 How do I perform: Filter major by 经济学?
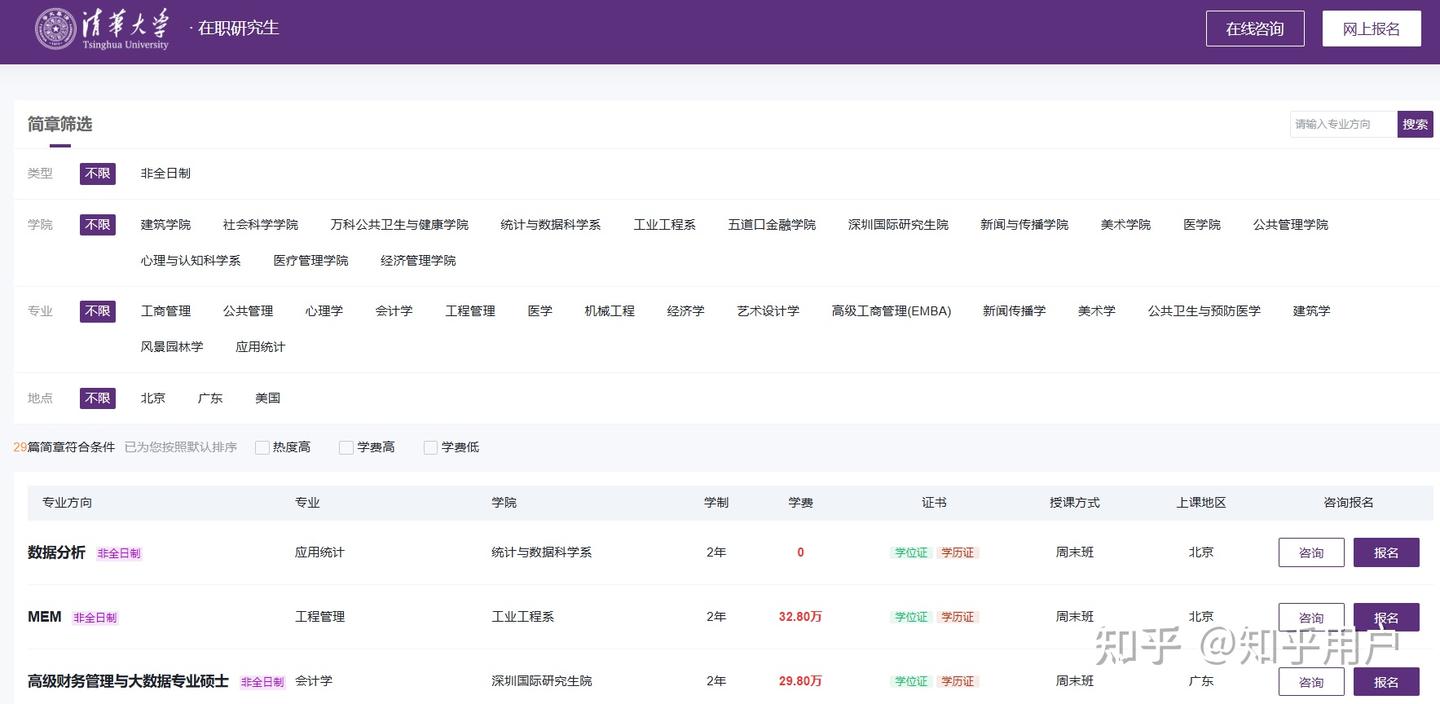click(x=686, y=311)
